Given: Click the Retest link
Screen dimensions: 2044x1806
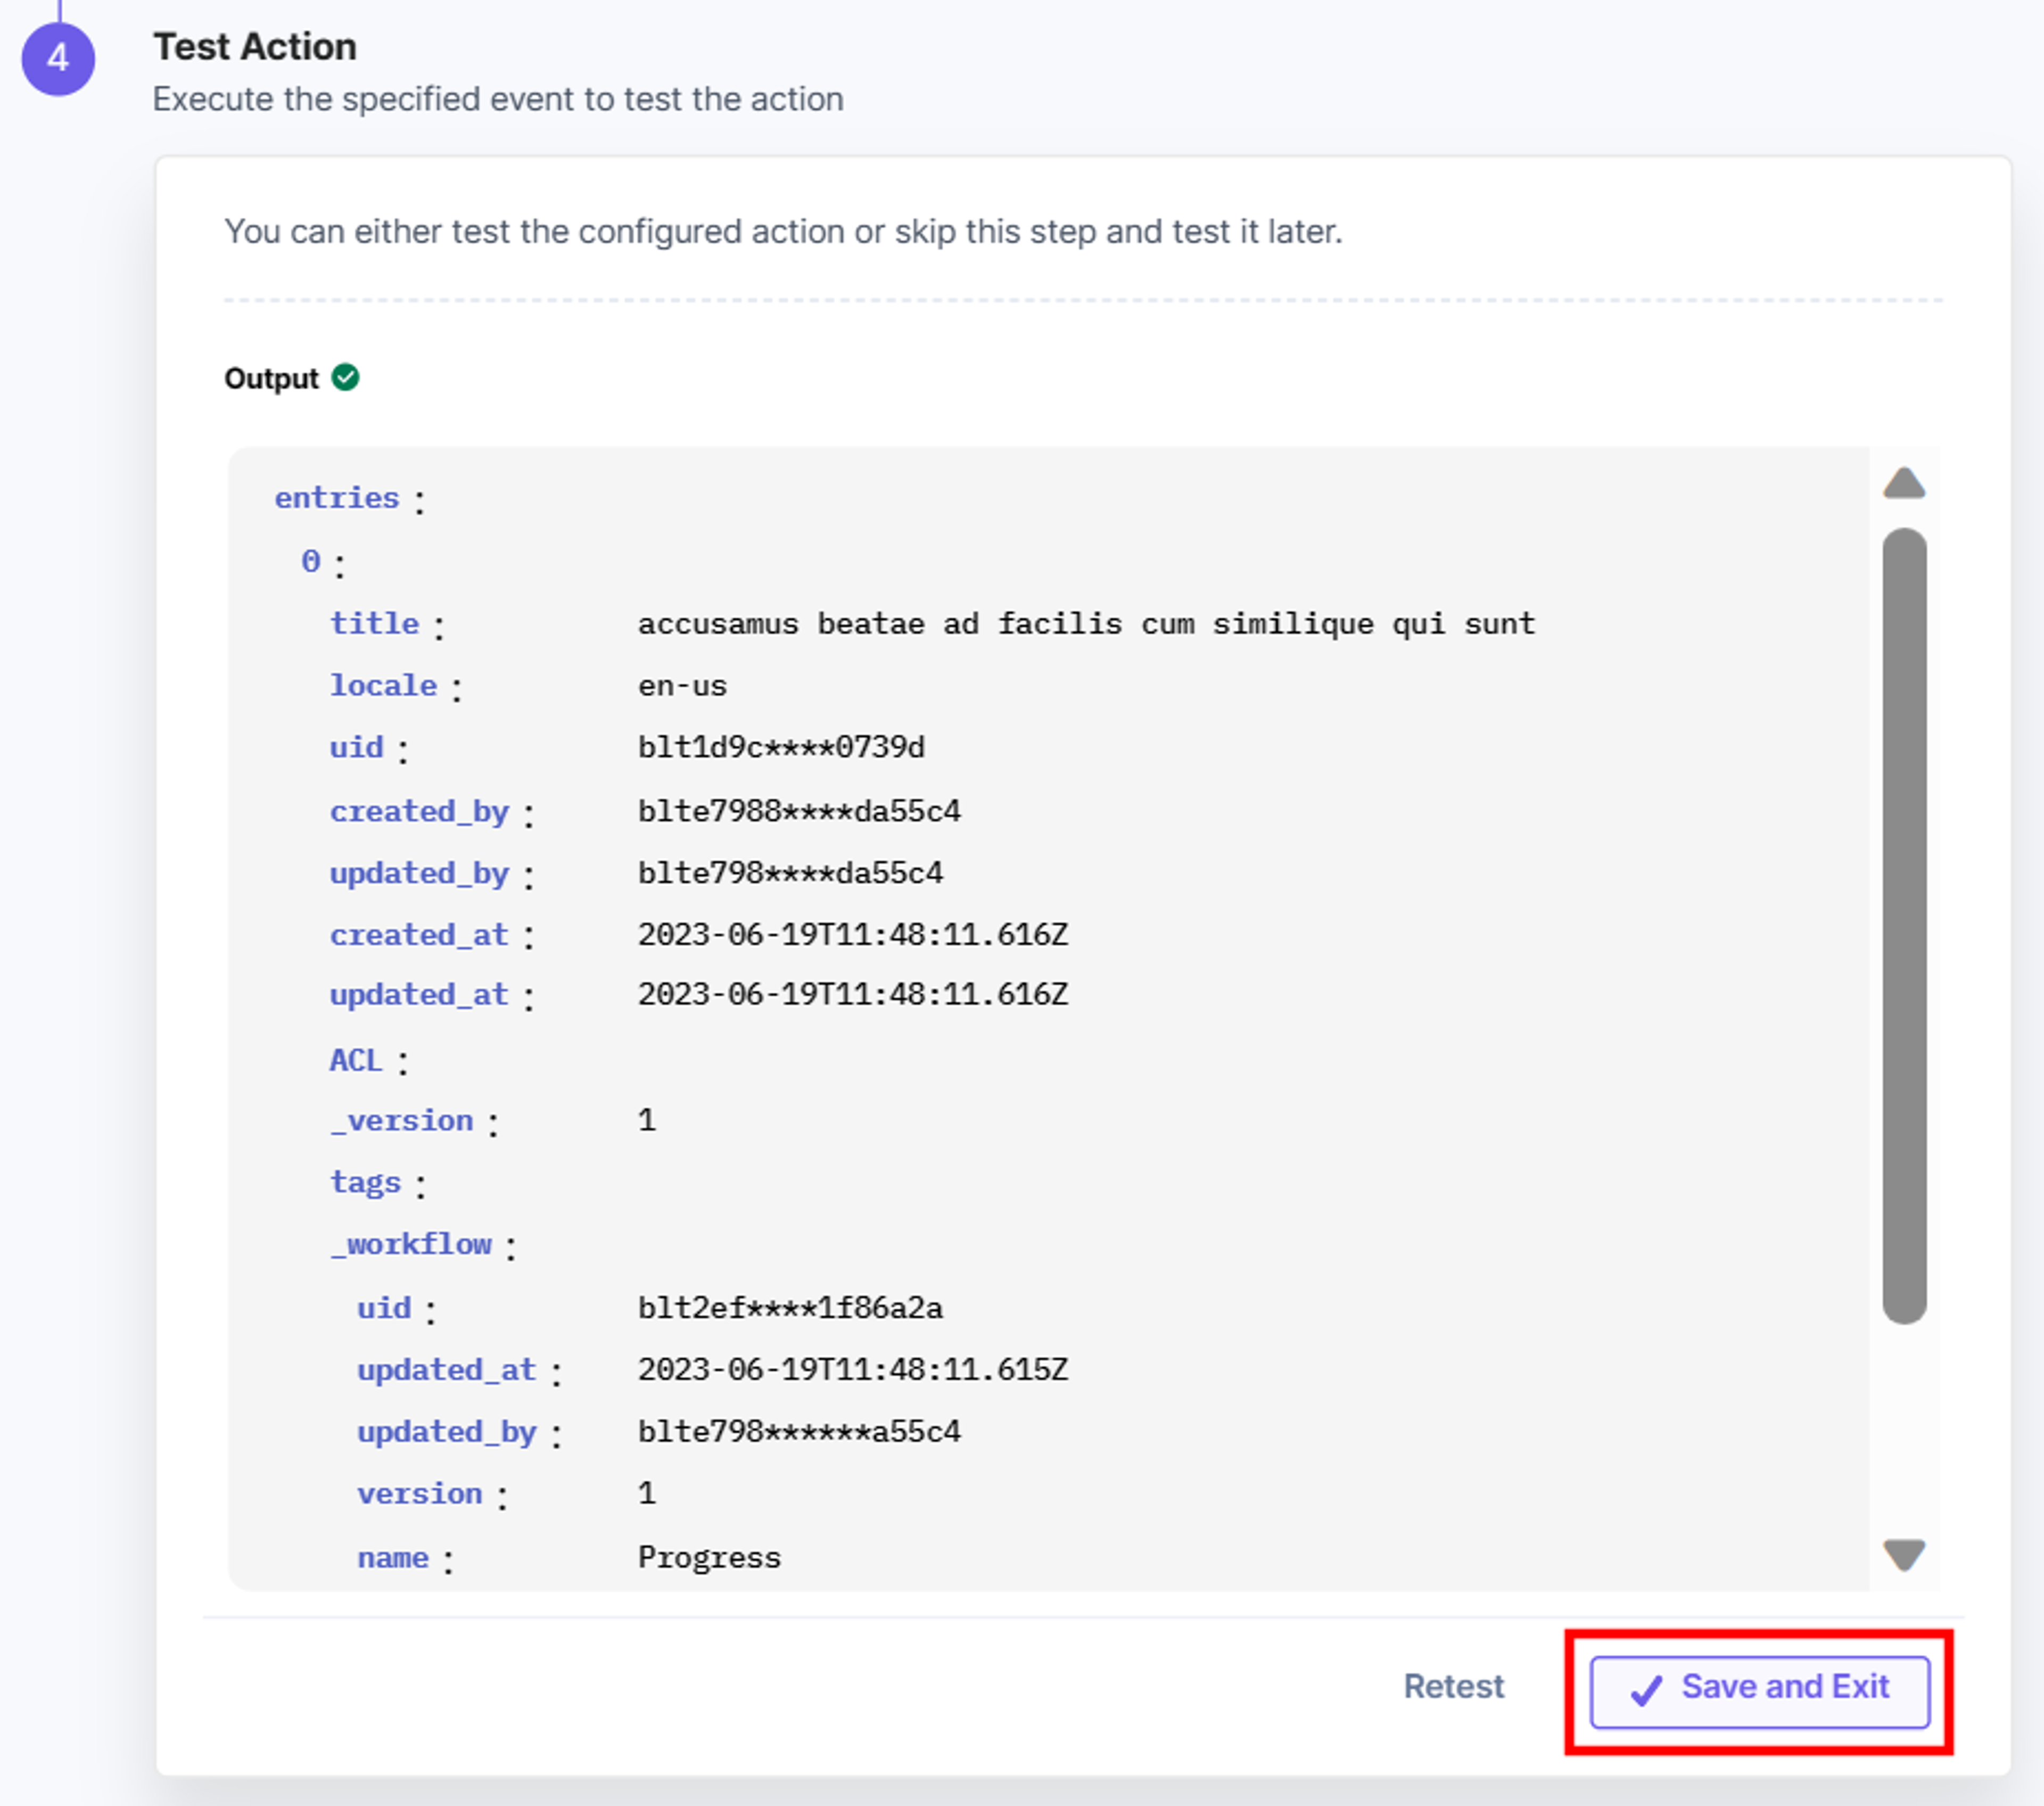Looking at the screenshot, I should tap(1453, 1687).
